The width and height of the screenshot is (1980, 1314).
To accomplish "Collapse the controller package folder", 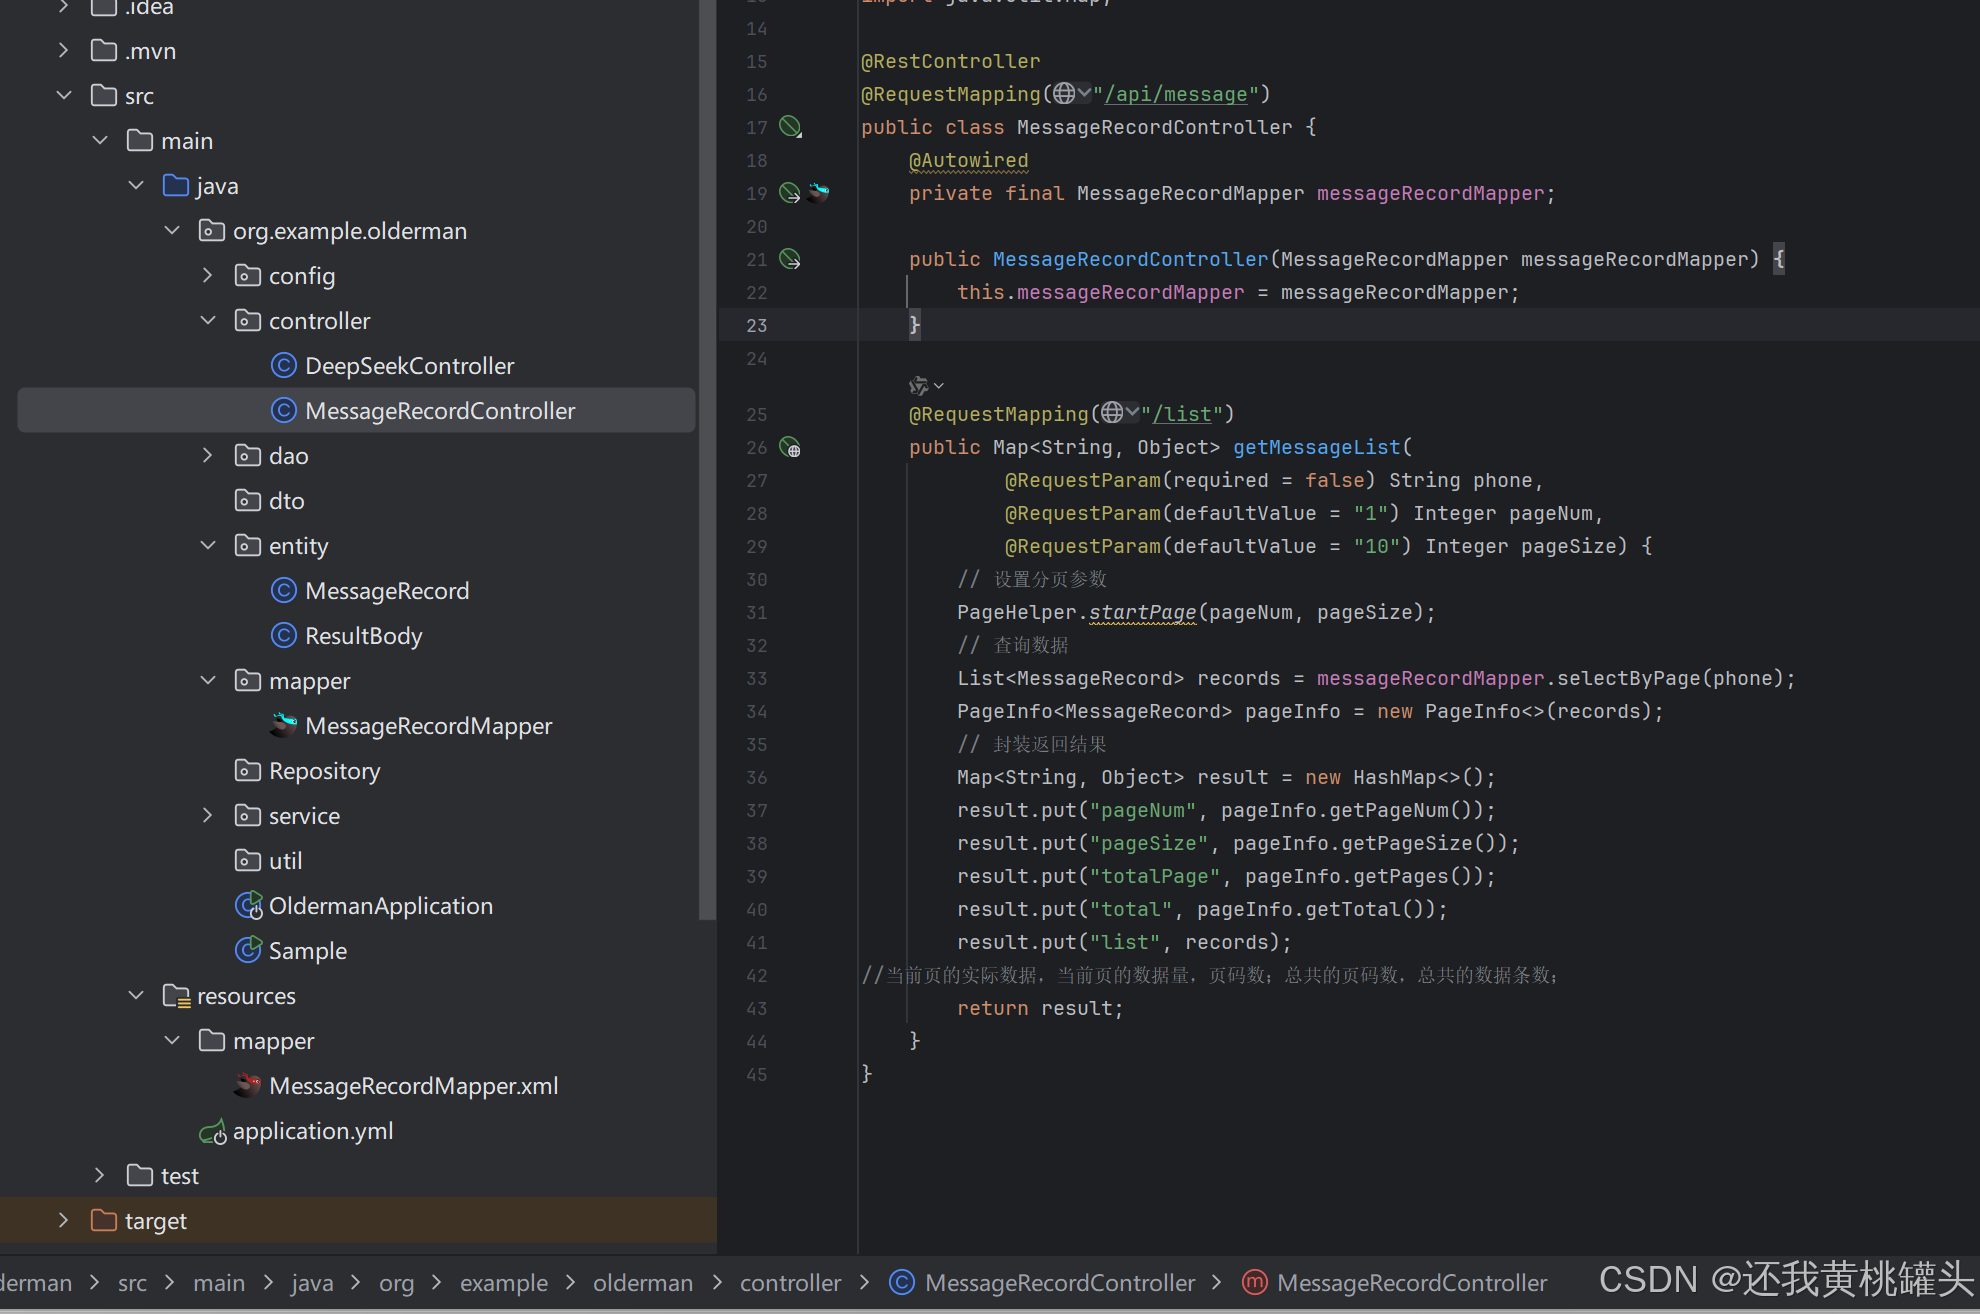I will click(x=208, y=321).
